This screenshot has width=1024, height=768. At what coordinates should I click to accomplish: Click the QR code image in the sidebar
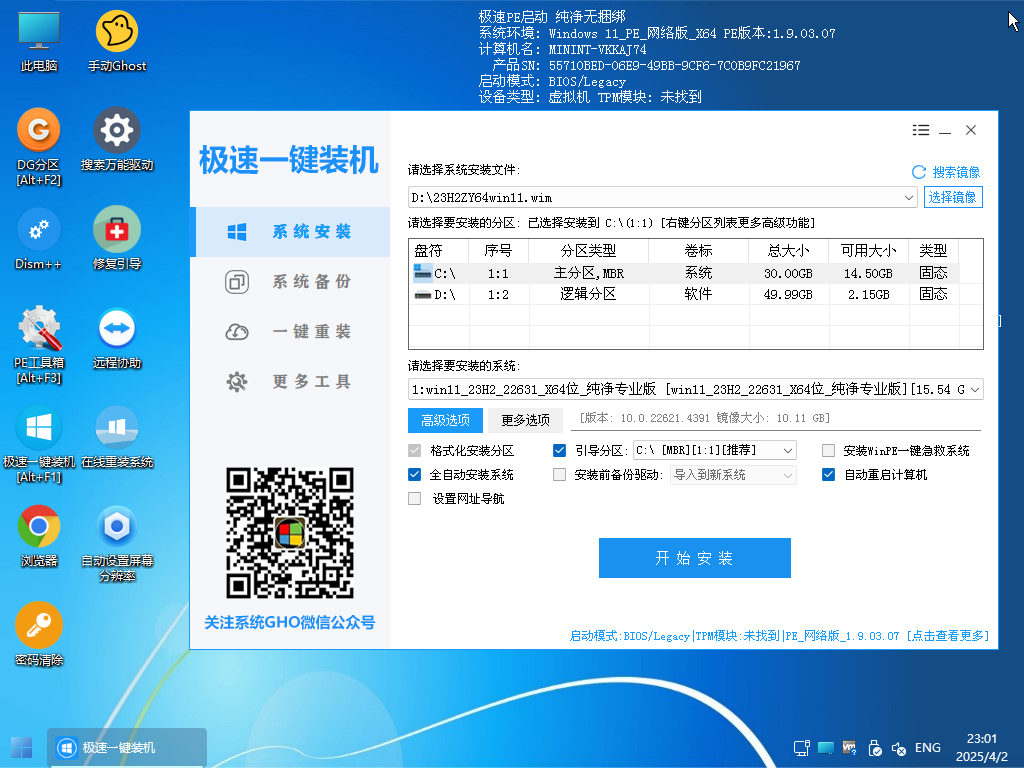[x=290, y=533]
